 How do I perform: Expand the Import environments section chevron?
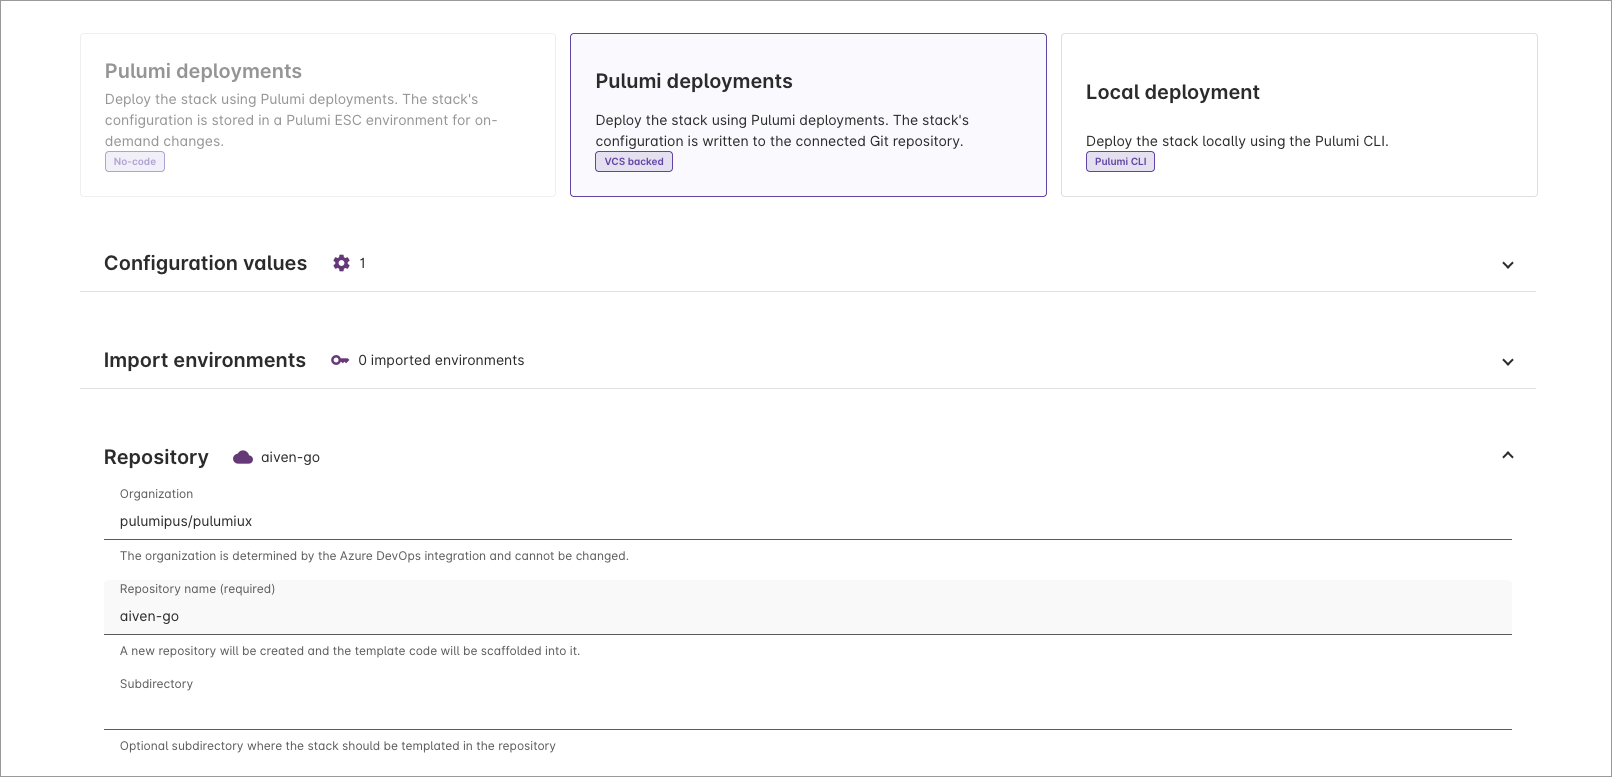(x=1508, y=362)
